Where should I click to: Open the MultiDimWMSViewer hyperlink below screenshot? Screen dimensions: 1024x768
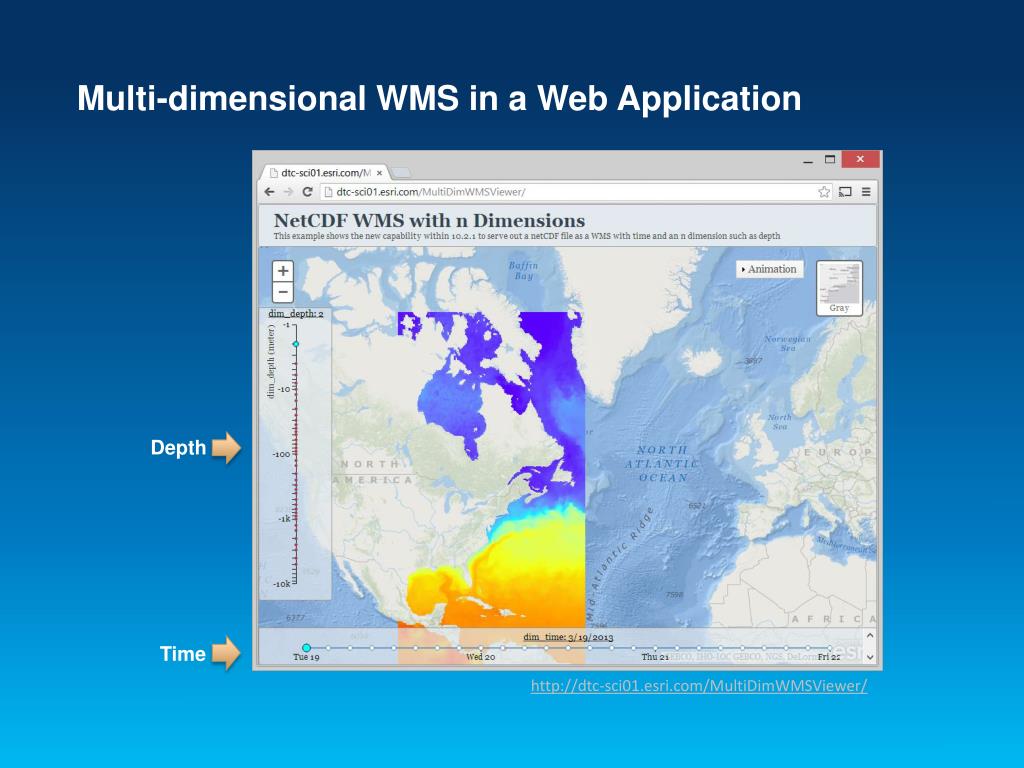tap(699, 686)
